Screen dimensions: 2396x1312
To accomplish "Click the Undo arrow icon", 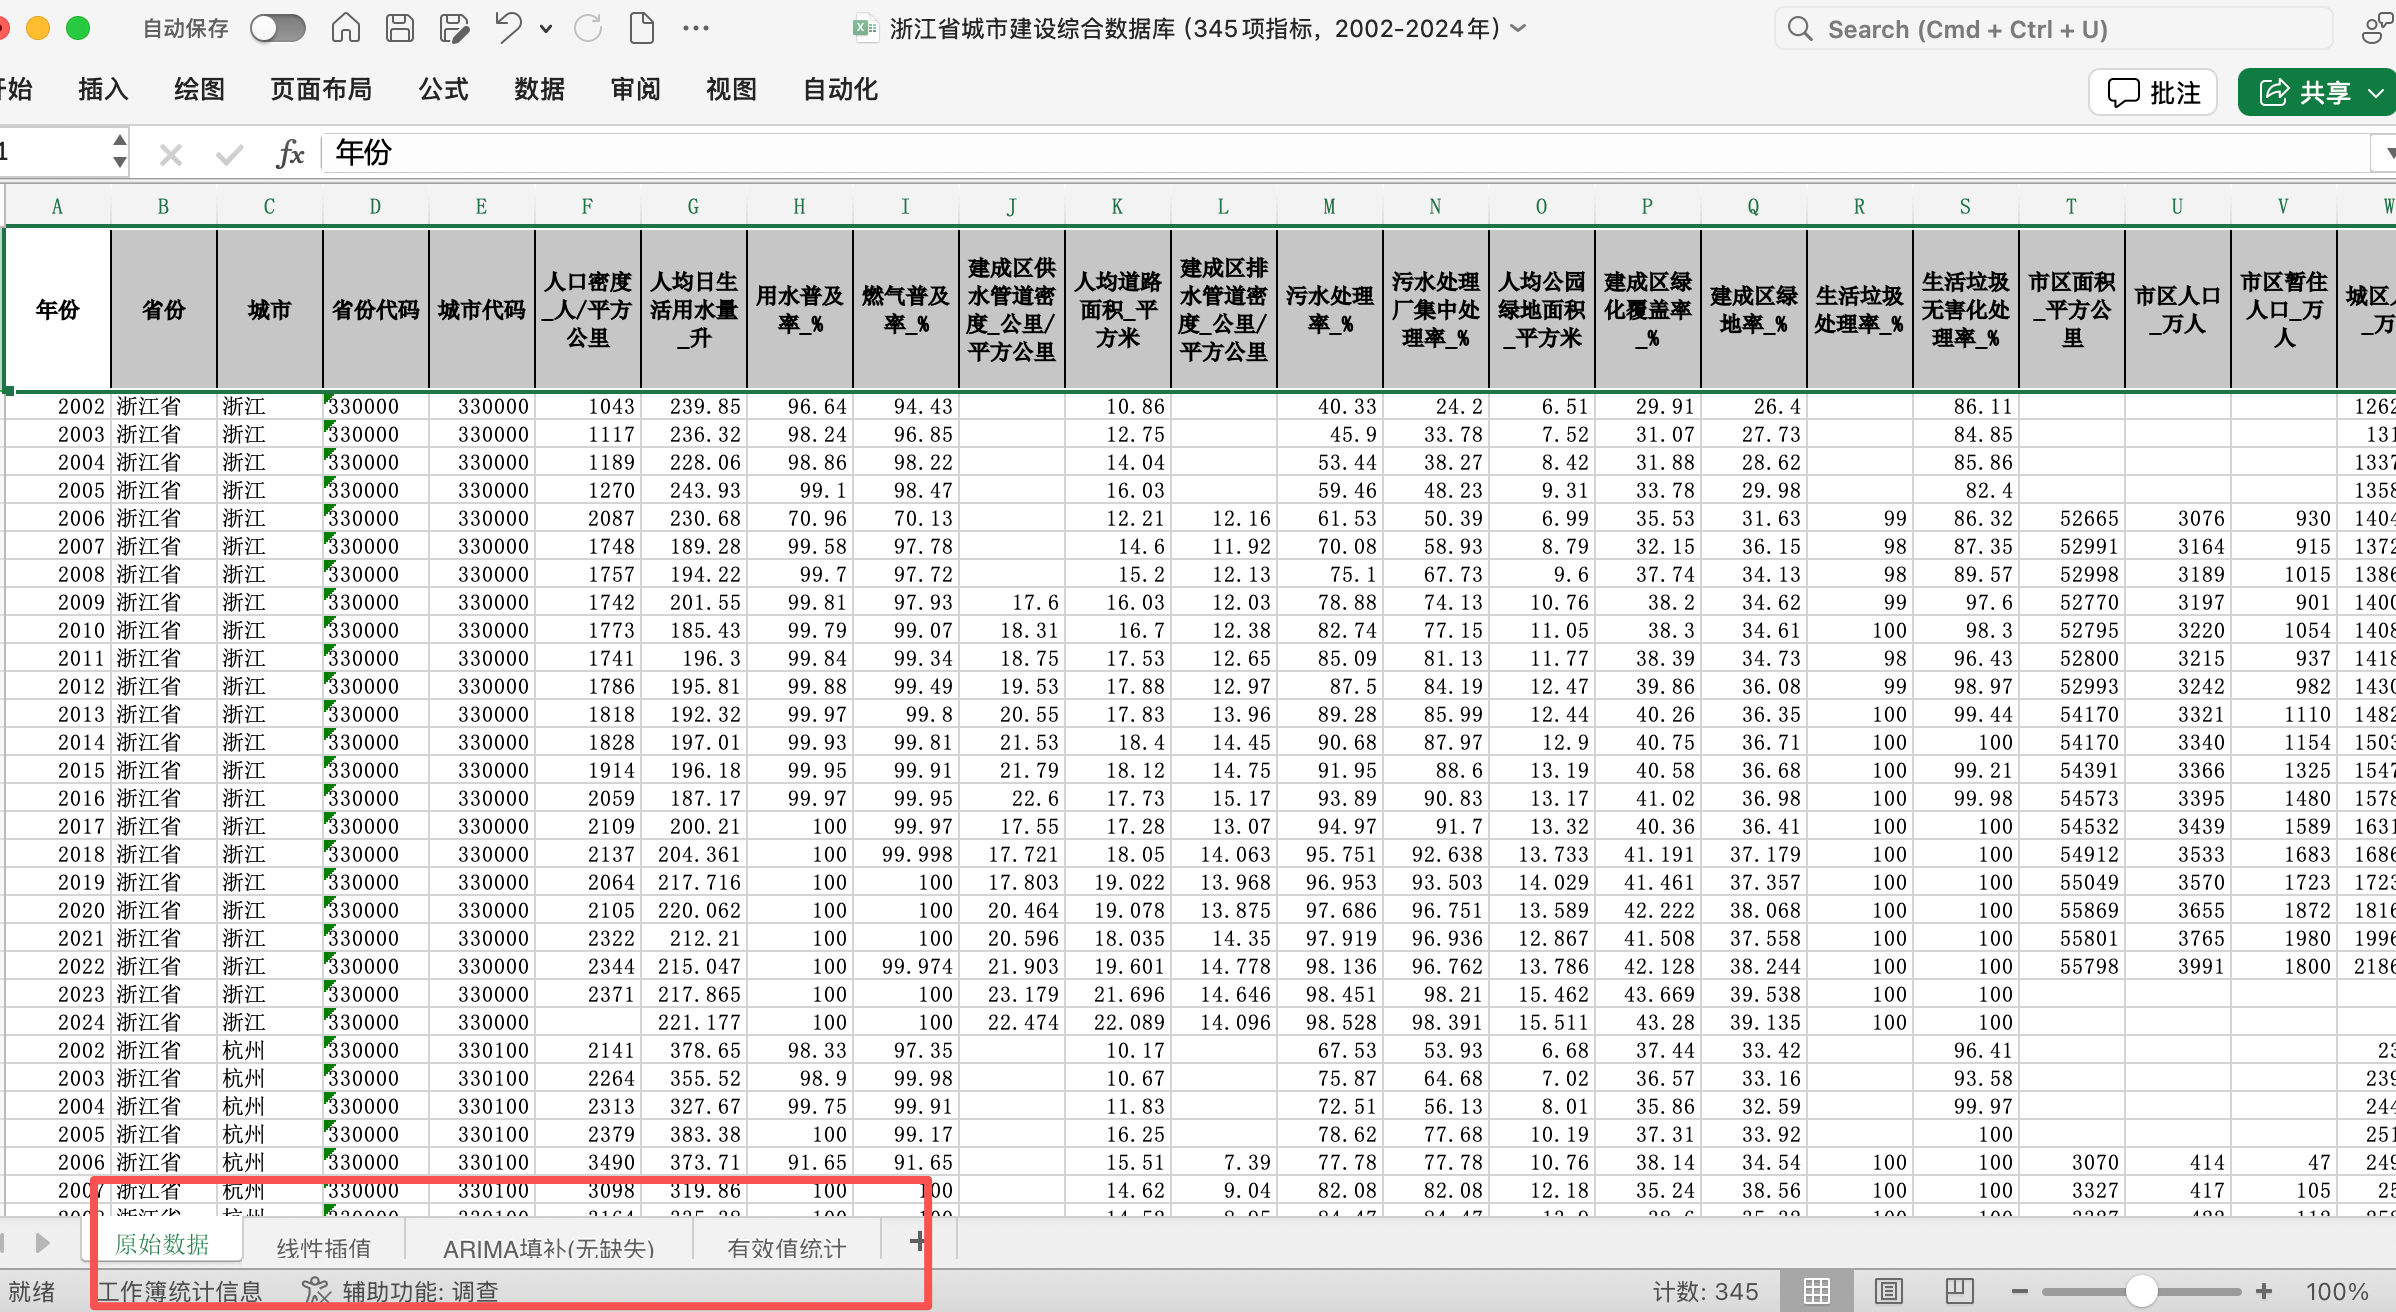I will (508, 28).
